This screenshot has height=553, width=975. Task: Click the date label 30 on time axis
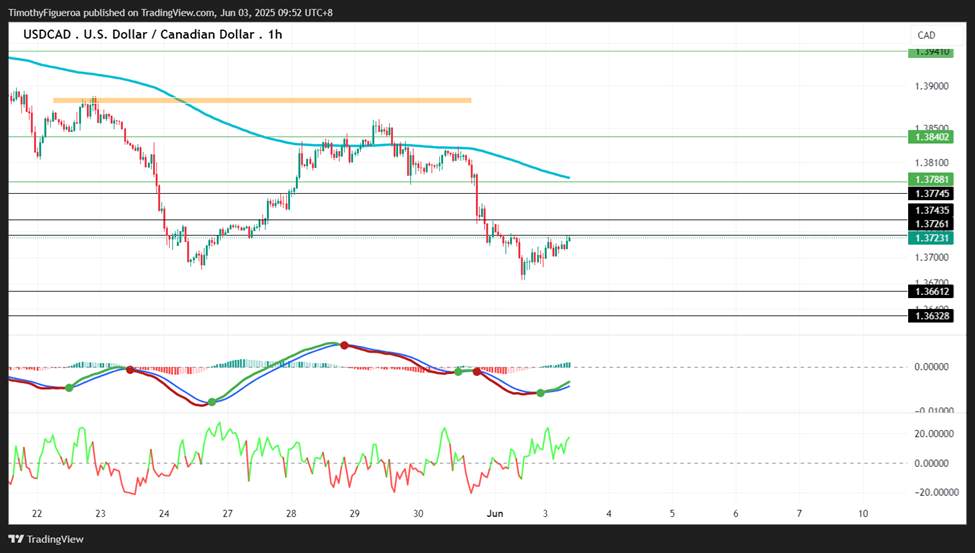point(418,514)
